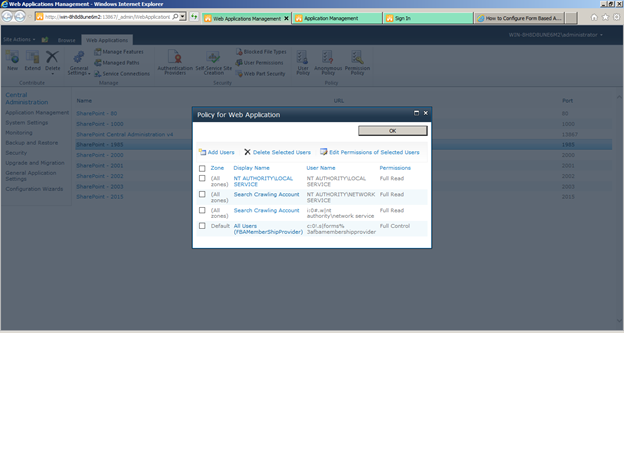Click the page scrollbar down arrow
The image size is (624, 450).
coord(619,320)
